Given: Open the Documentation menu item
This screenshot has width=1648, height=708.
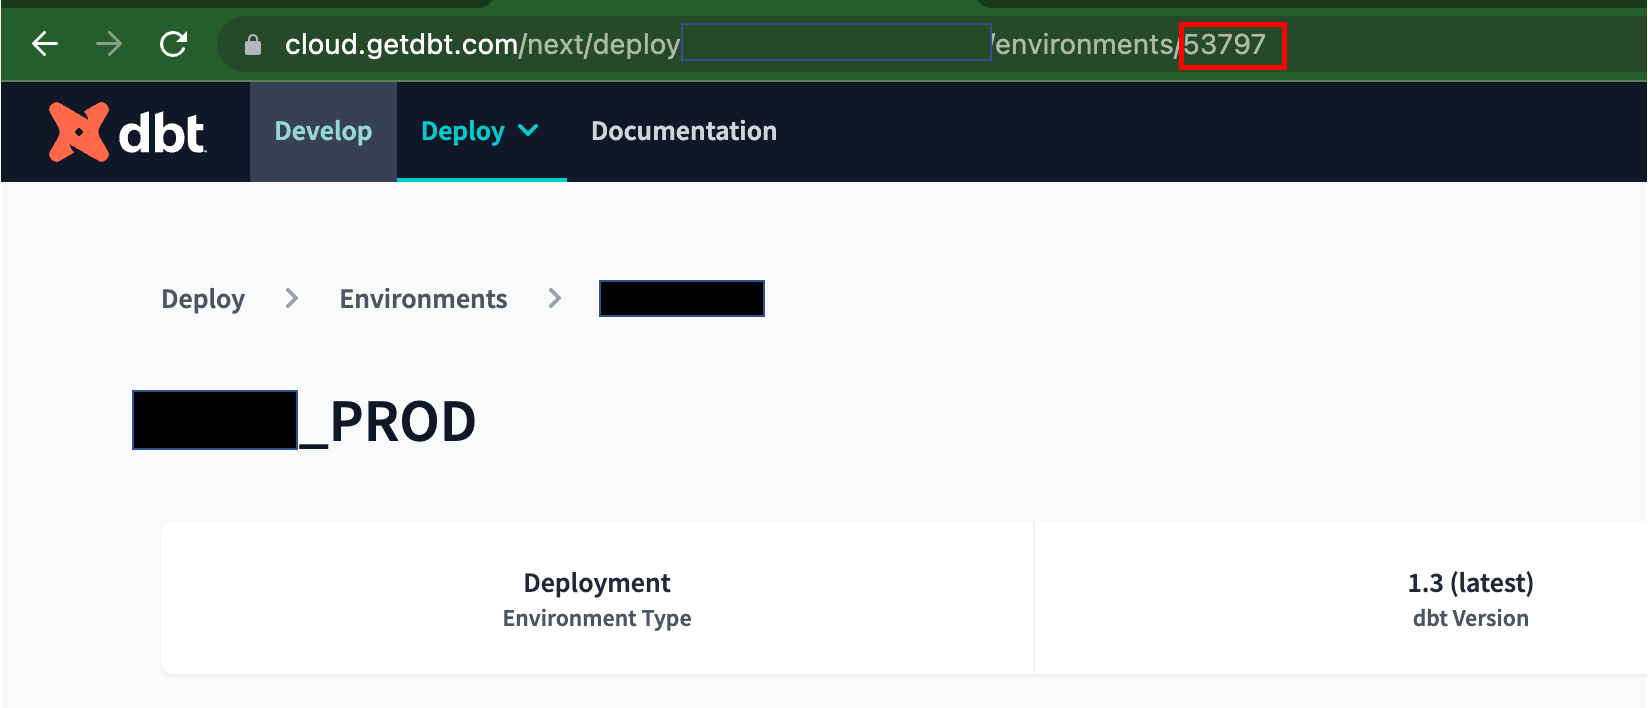Looking at the screenshot, I should pyautogui.click(x=683, y=131).
